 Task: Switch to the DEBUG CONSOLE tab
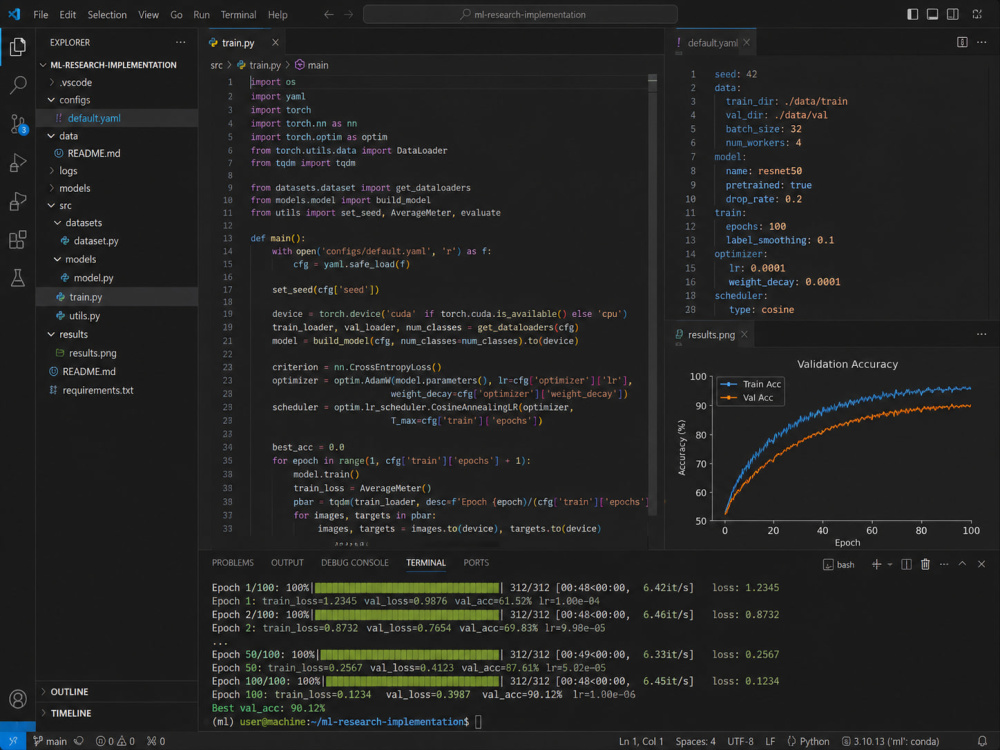click(355, 562)
